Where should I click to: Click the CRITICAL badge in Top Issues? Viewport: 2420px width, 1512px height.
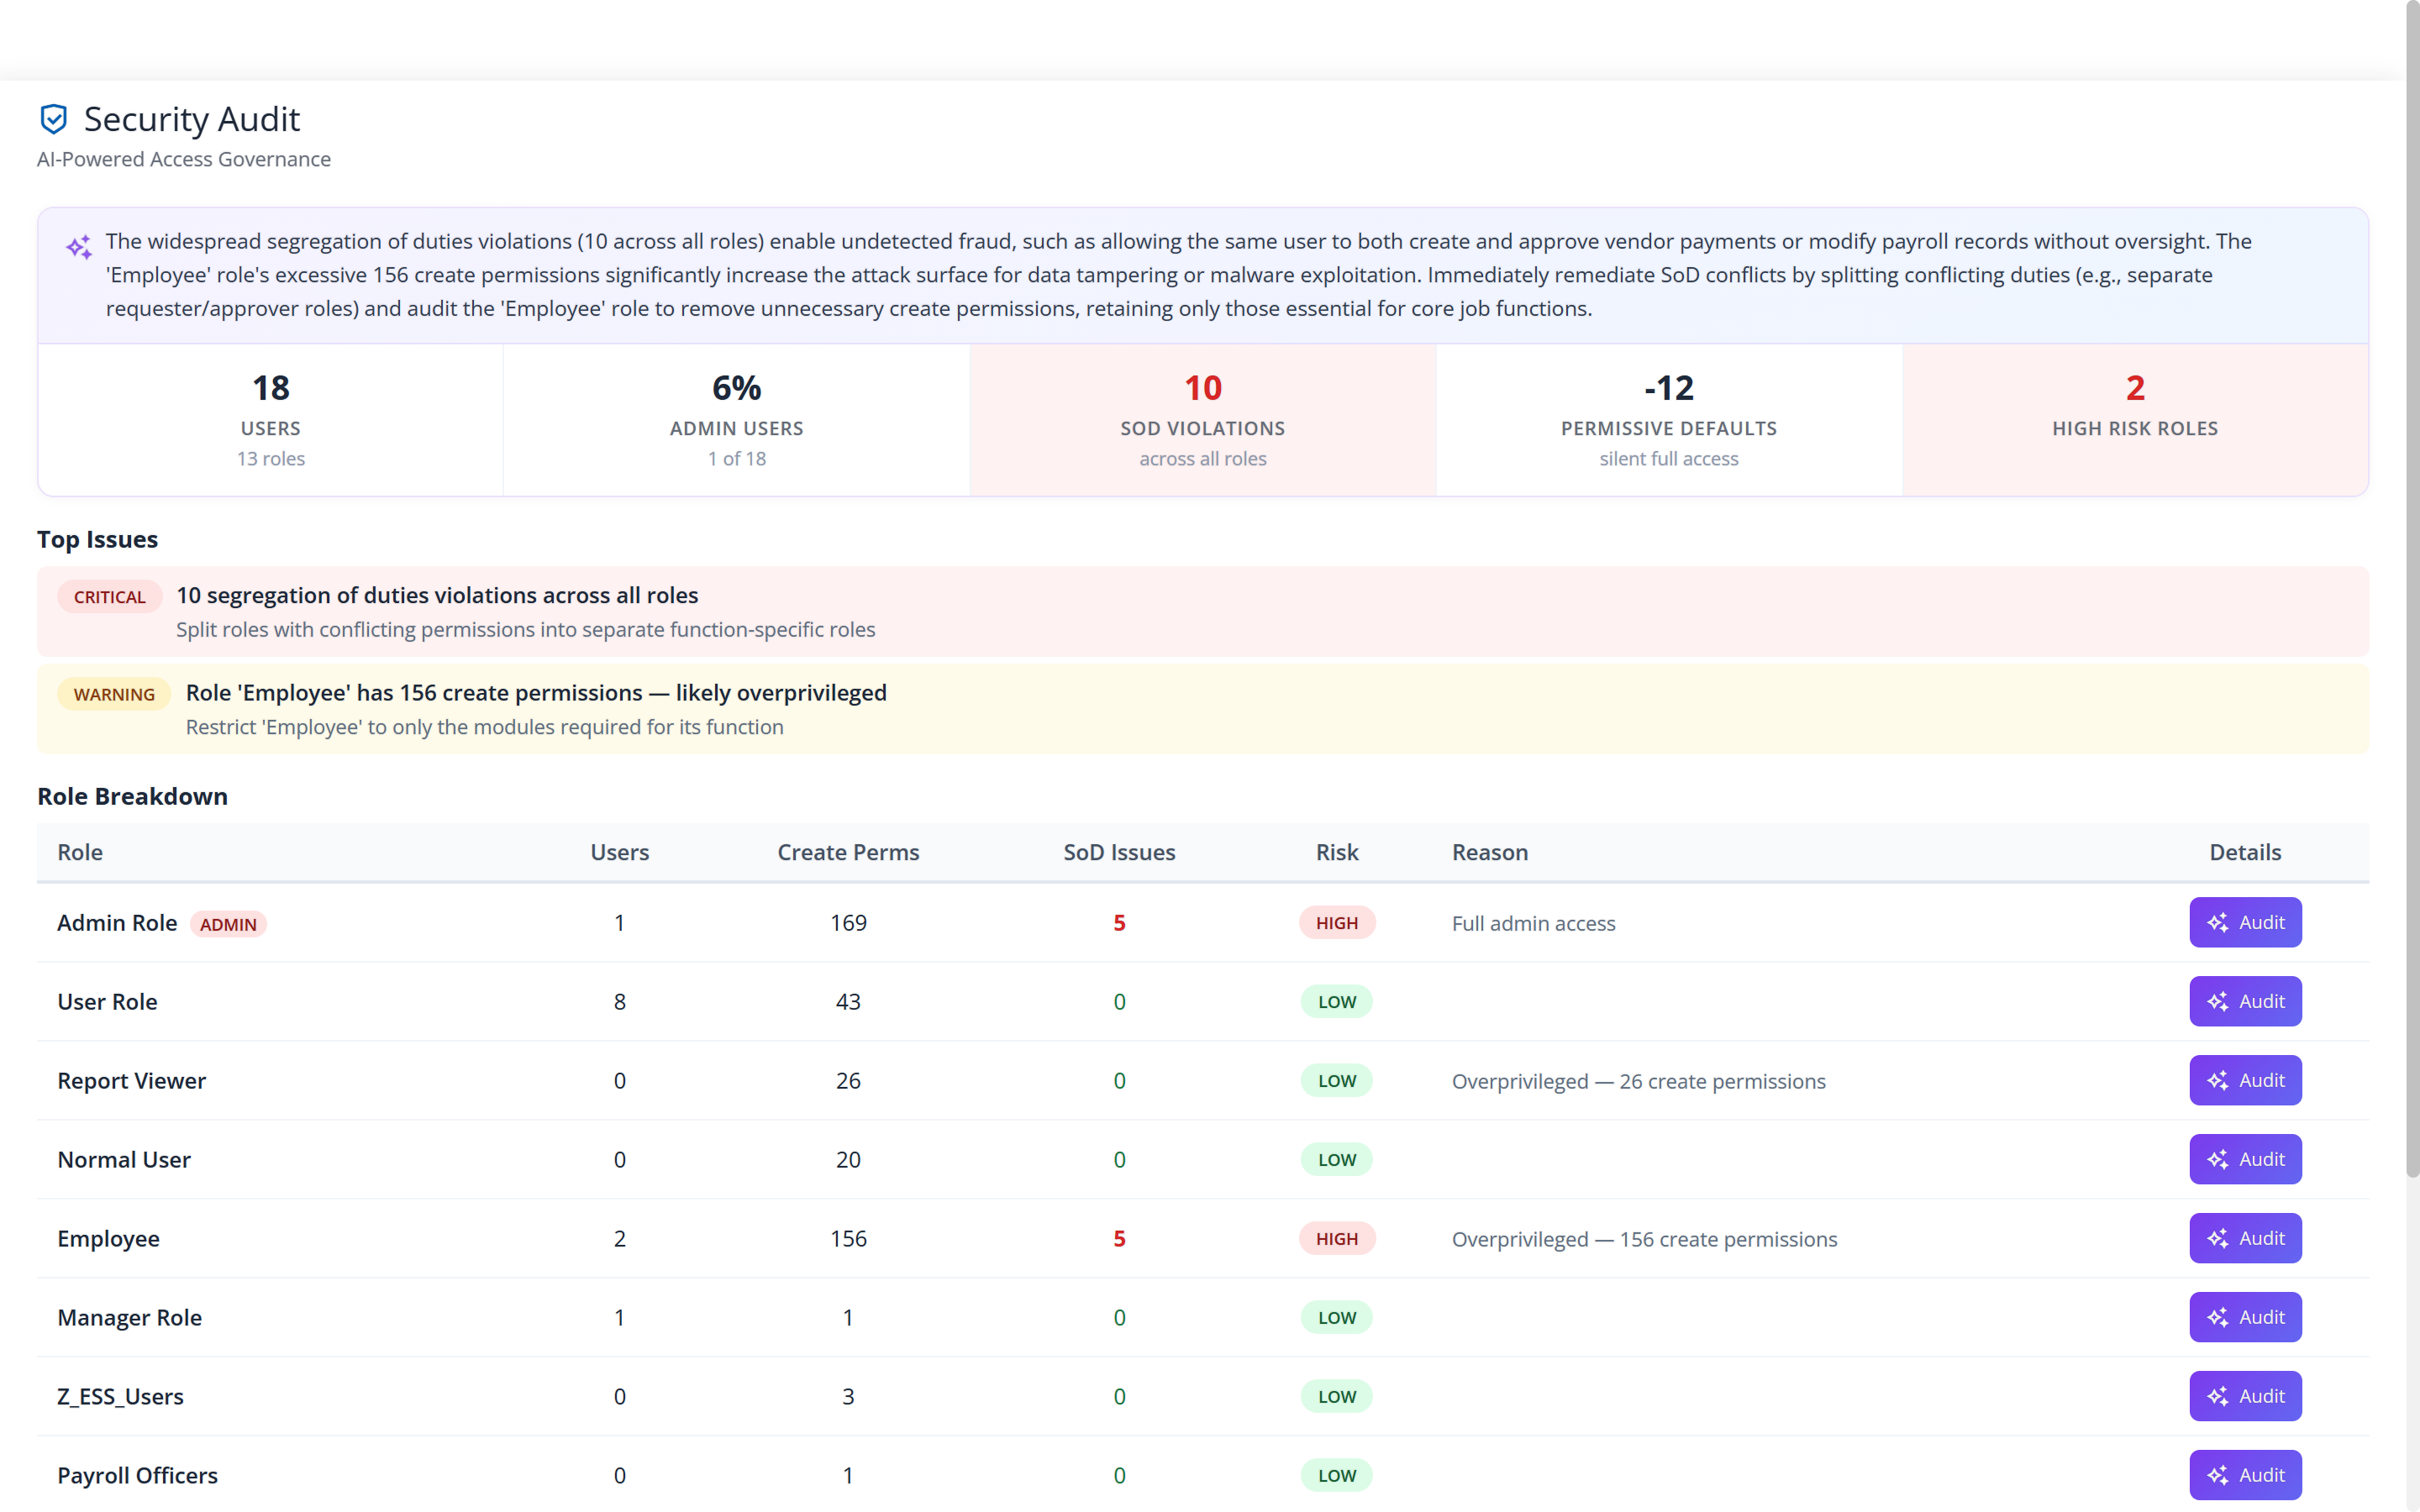[x=110, y=597]
